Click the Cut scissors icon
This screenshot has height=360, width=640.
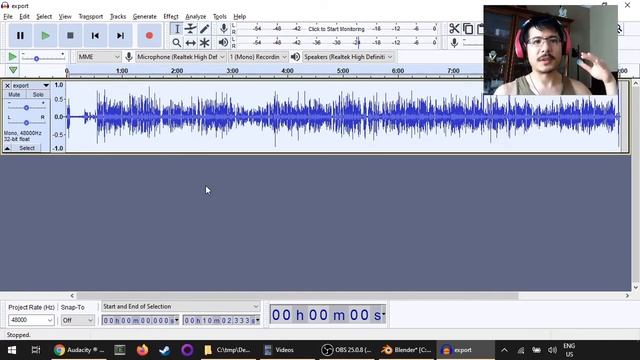pos(454,29)
